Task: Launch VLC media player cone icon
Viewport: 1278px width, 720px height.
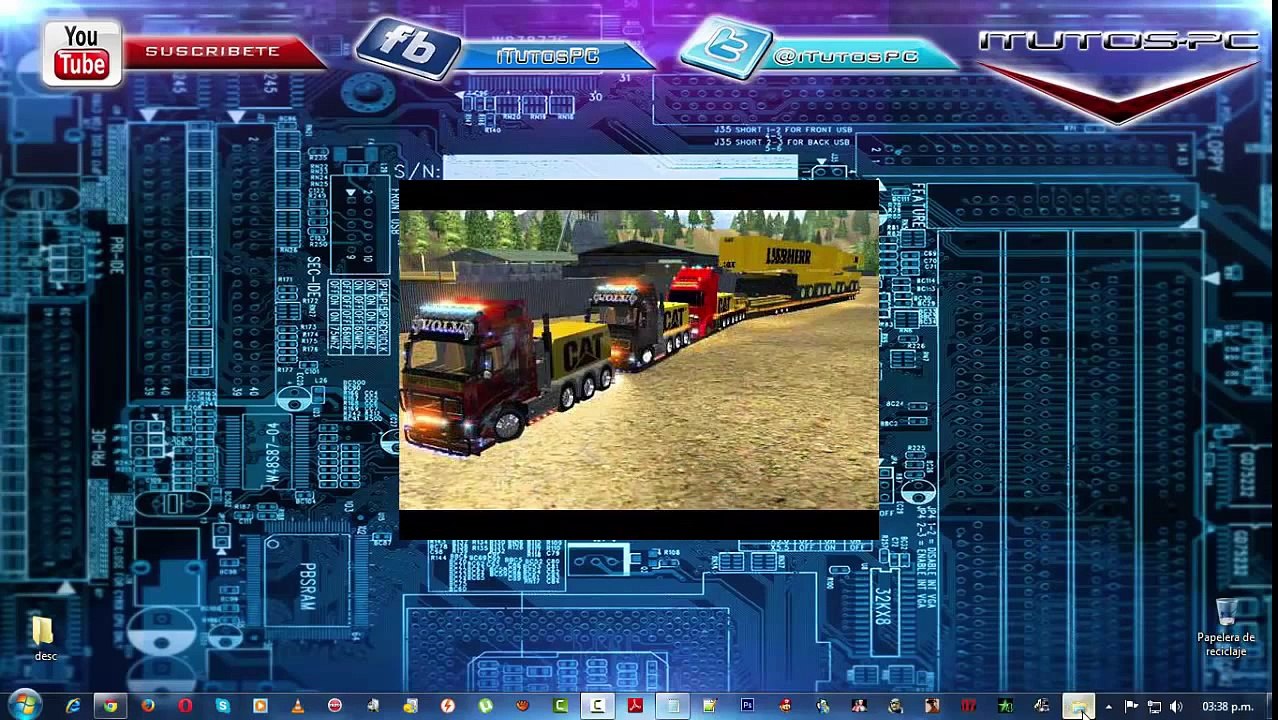Action: click(x=297, y=706)
